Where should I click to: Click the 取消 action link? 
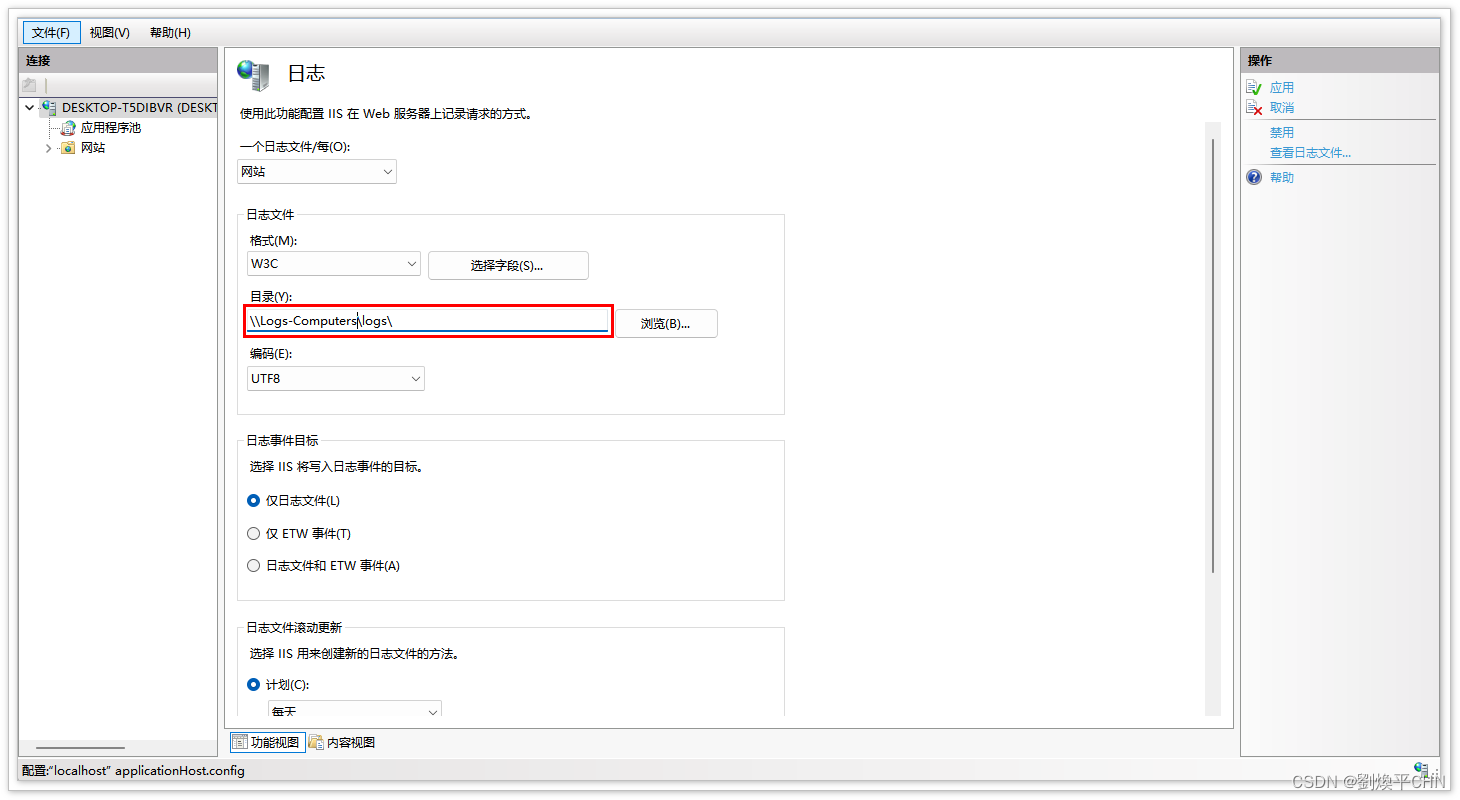(x=1282, y=108)
